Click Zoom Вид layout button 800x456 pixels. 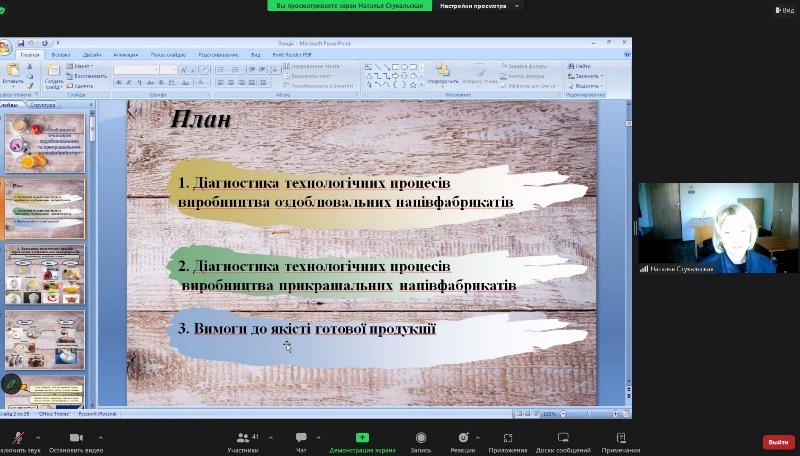(785, 10)
